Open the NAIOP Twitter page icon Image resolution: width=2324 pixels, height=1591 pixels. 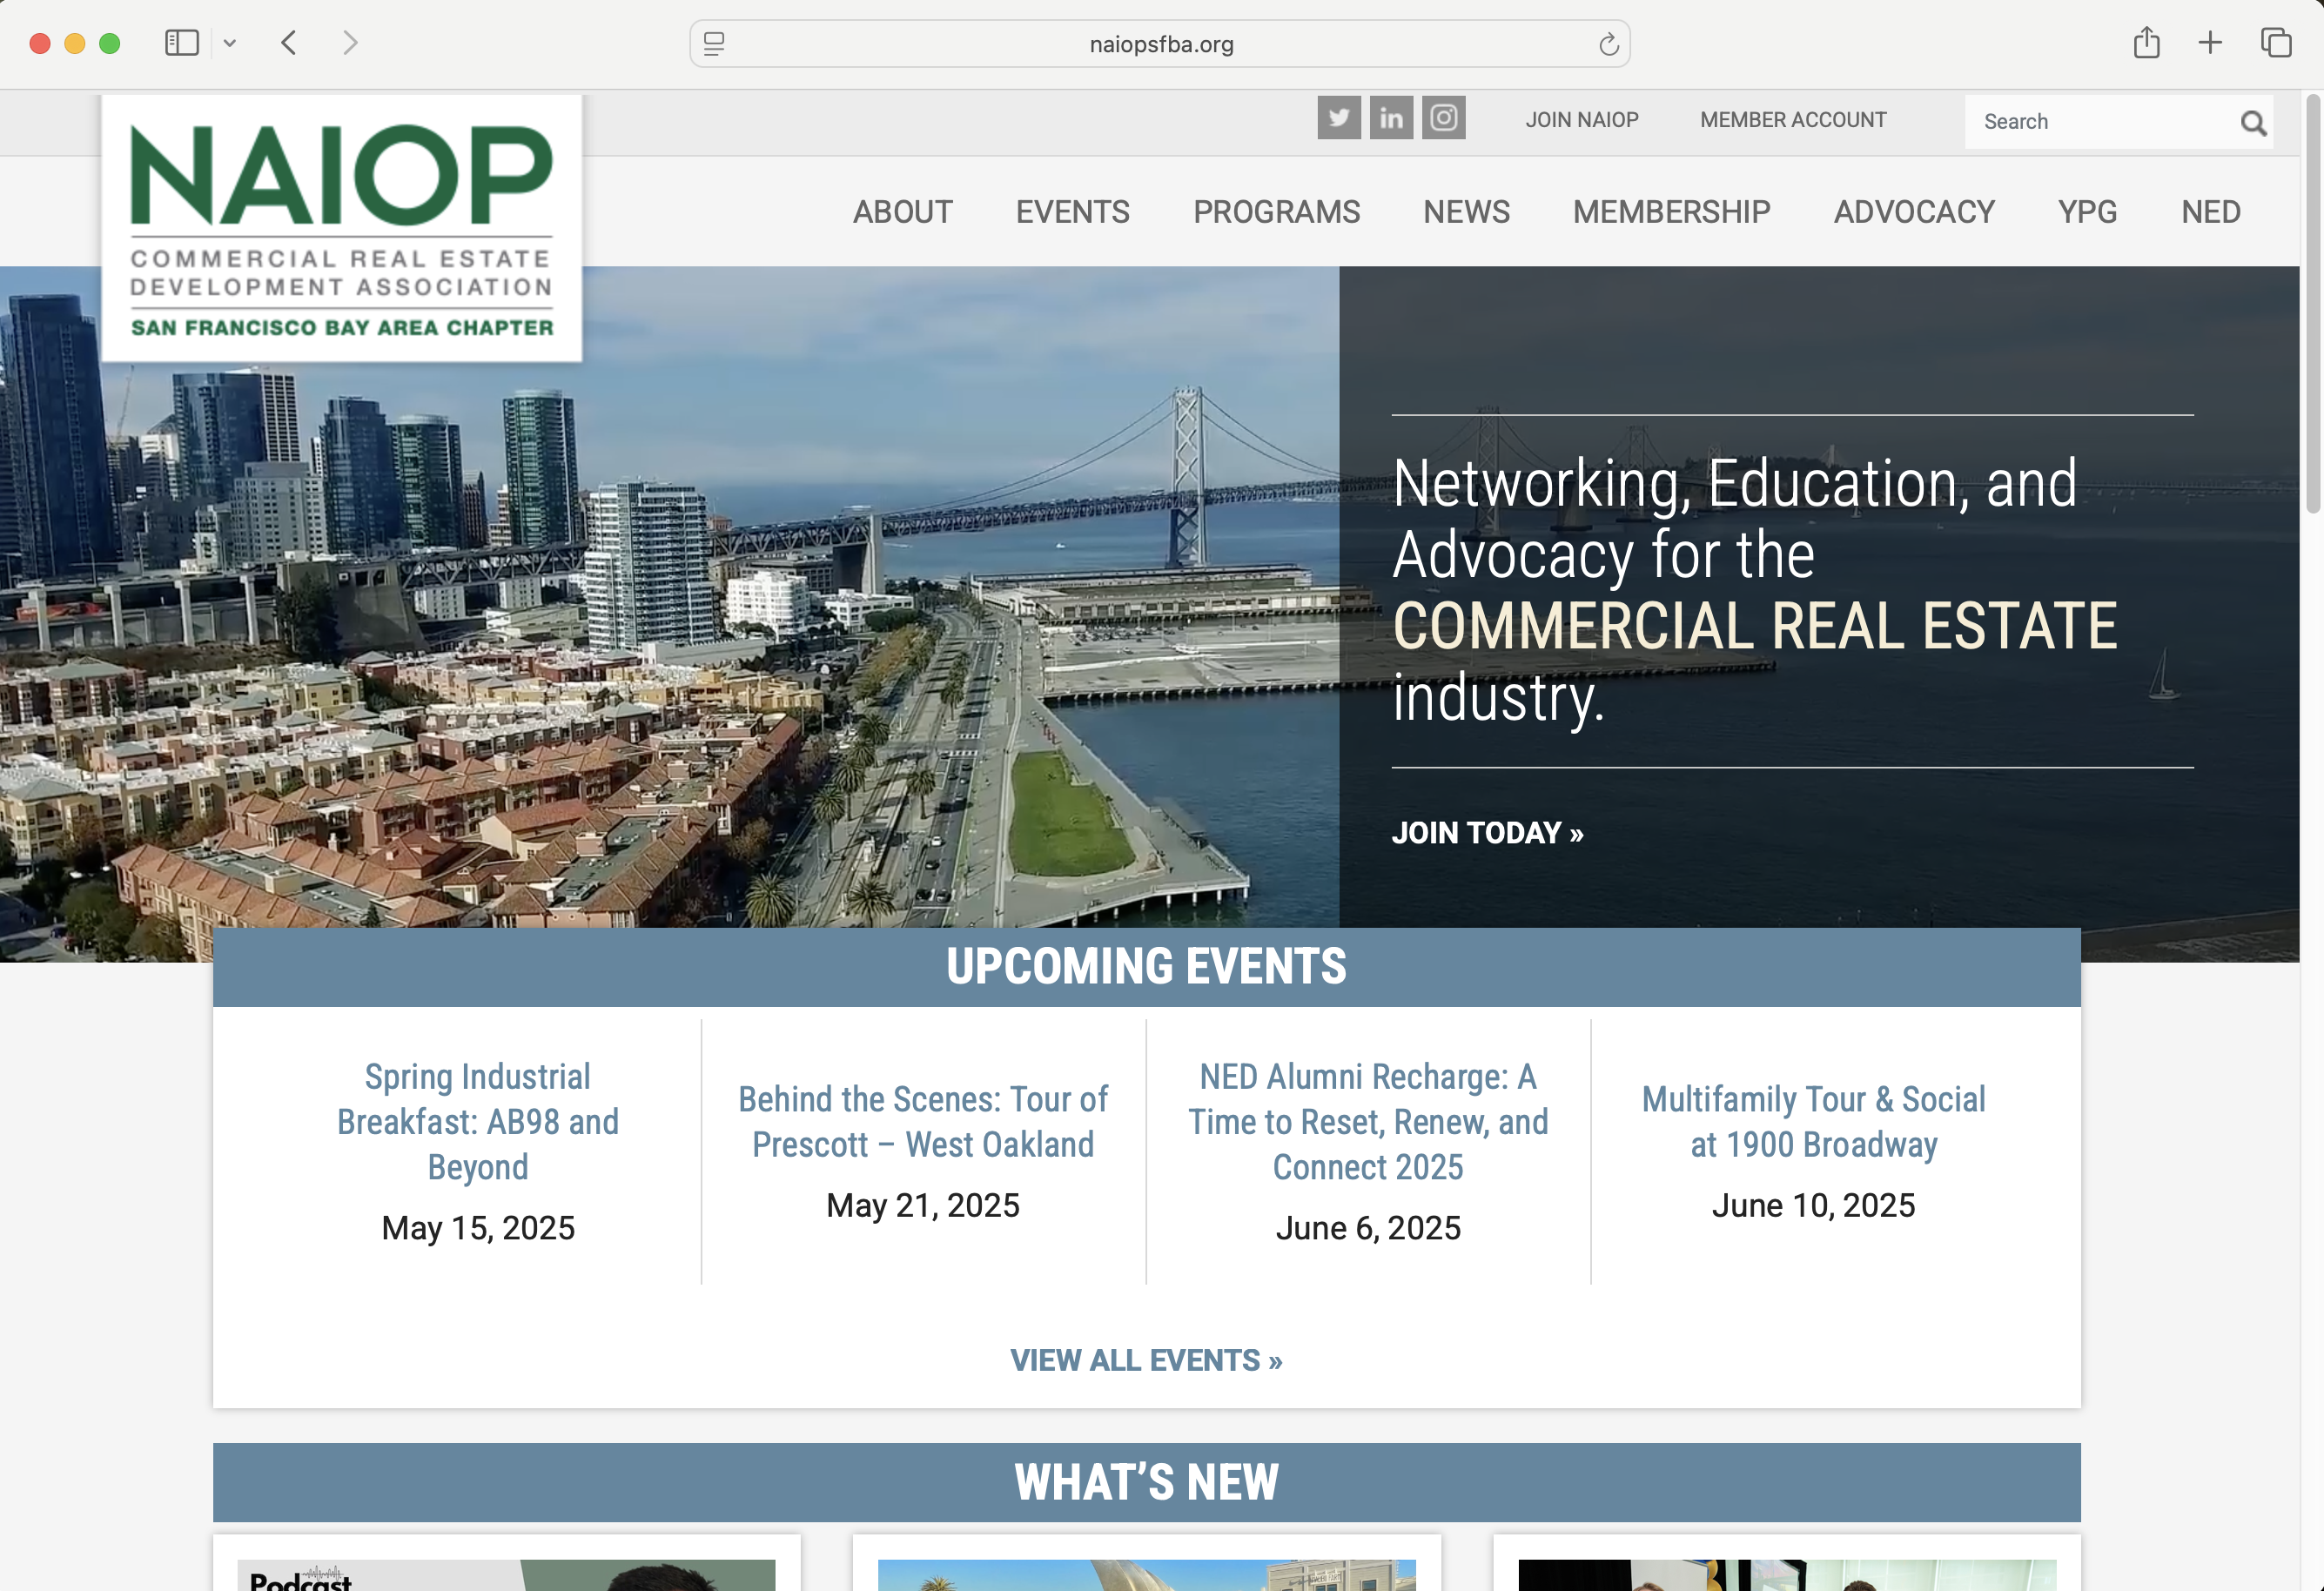click(1339, 118)
